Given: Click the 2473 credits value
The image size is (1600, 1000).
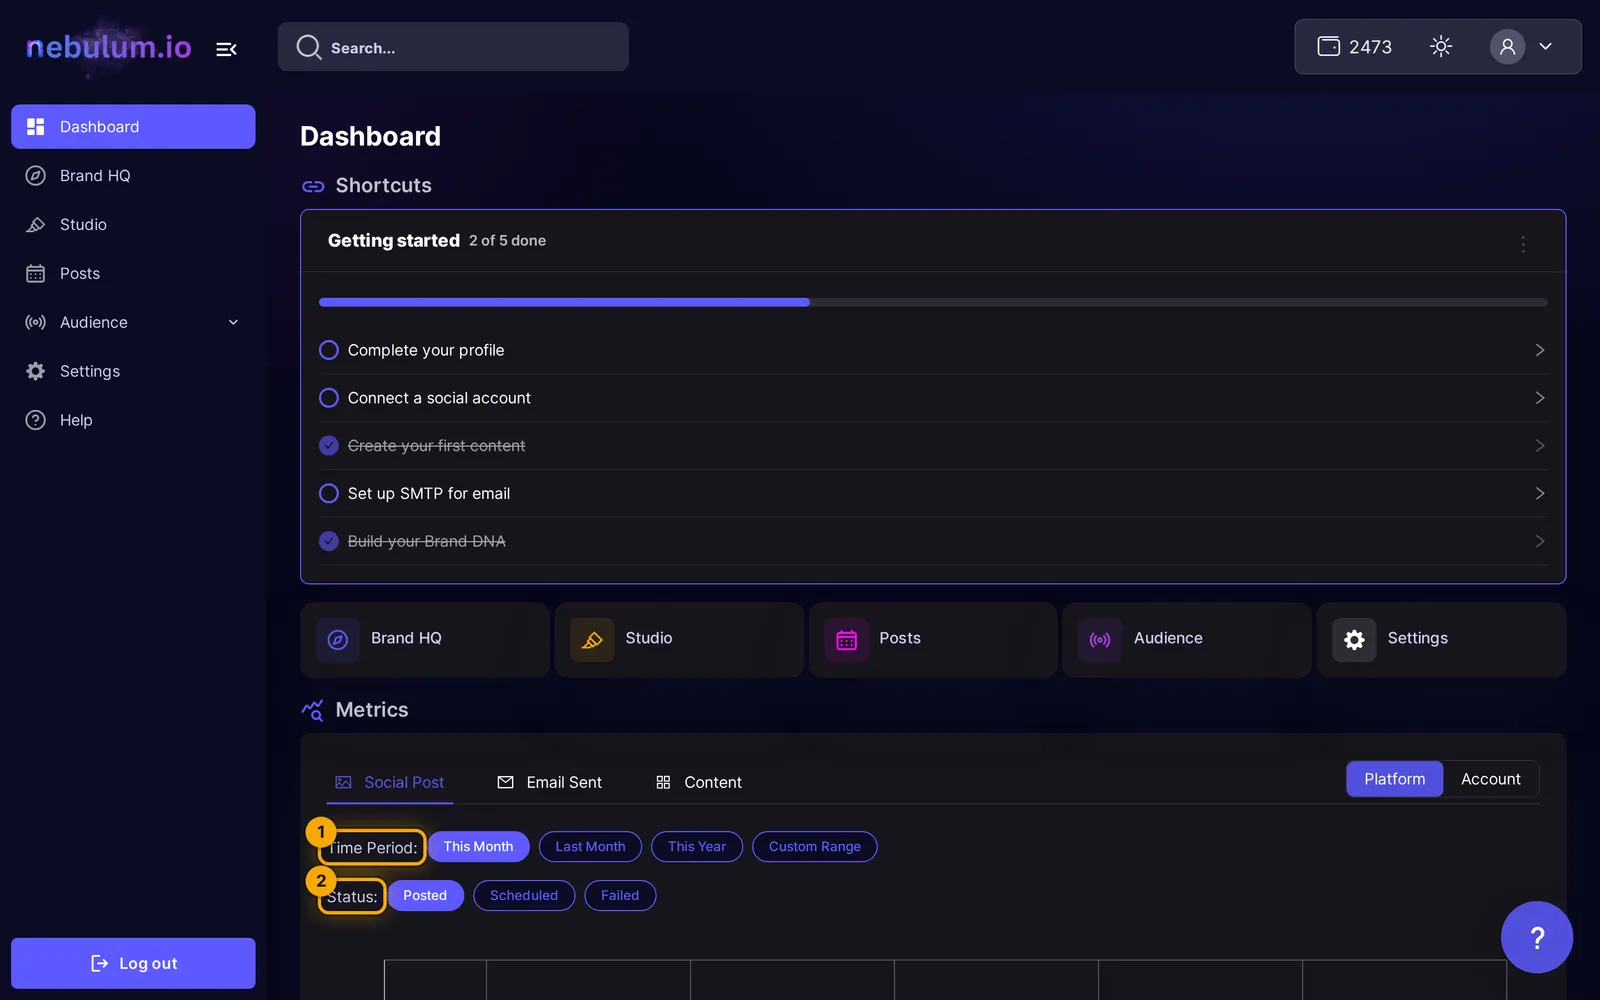Looking at the screenshot, I should [1370, 47].
